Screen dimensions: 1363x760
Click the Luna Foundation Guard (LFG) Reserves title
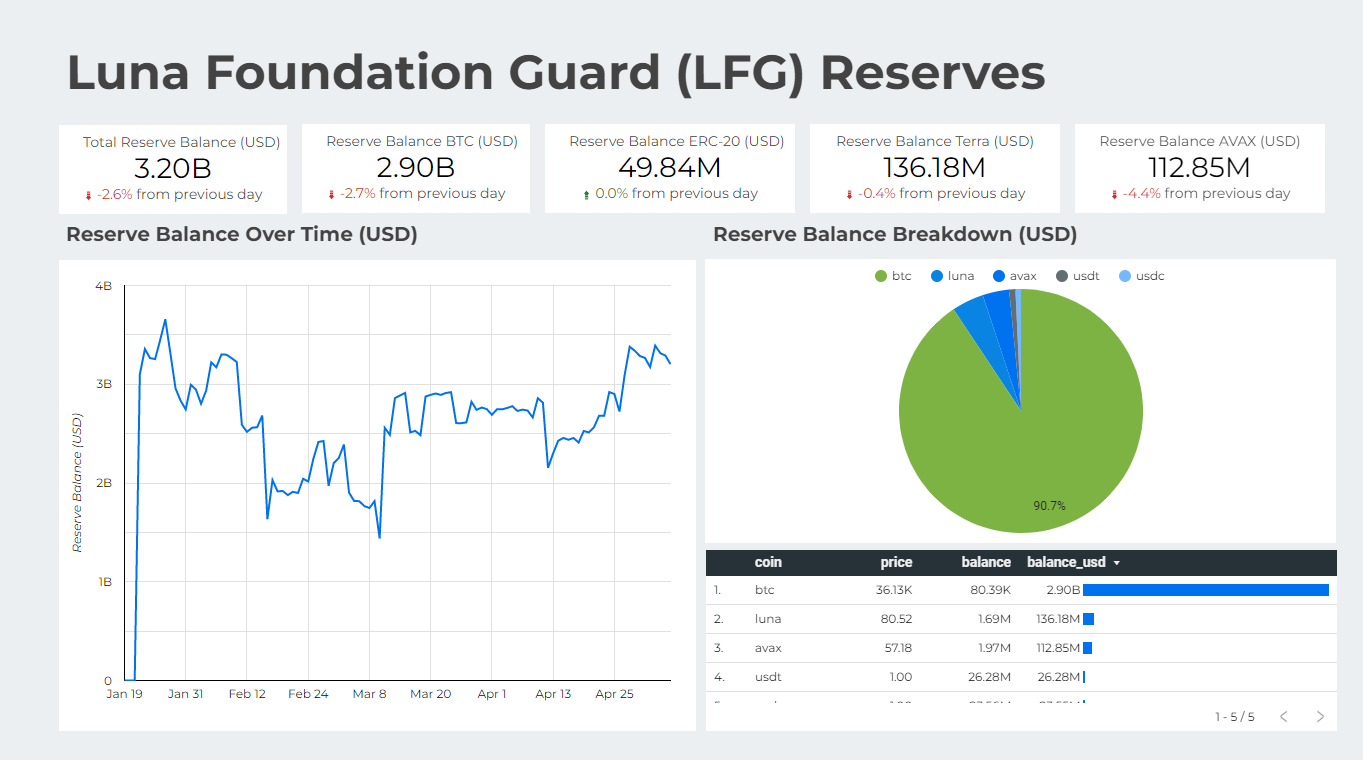pos(556,73)
